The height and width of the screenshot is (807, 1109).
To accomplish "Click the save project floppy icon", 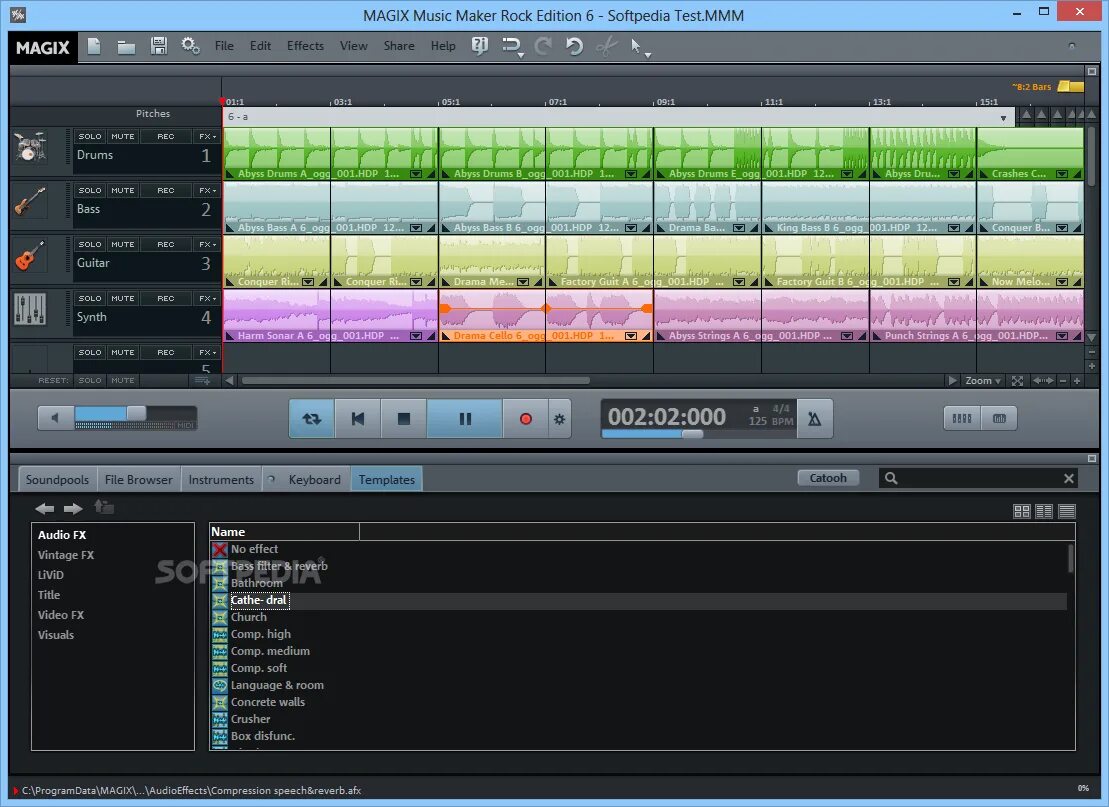I will [158, 47].
